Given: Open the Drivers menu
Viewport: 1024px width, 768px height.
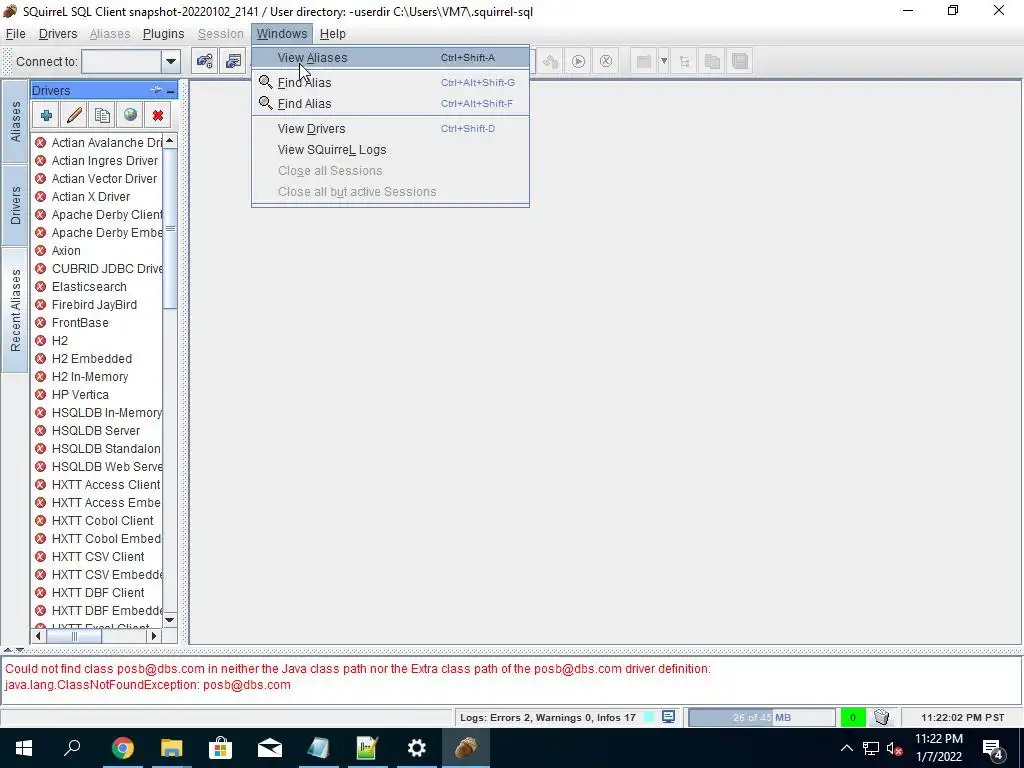Looking at the screenshot, I should [x=57, y=34].
